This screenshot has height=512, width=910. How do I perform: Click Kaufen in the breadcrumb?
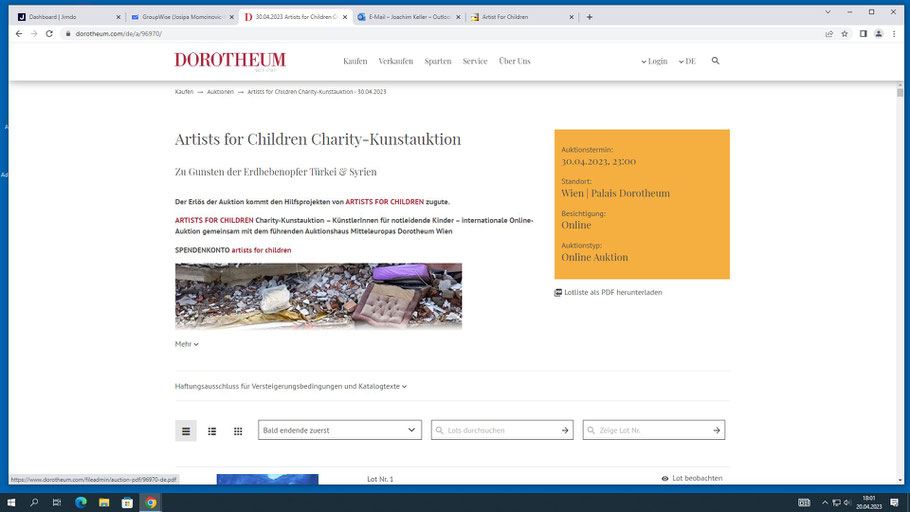[184, 92]
